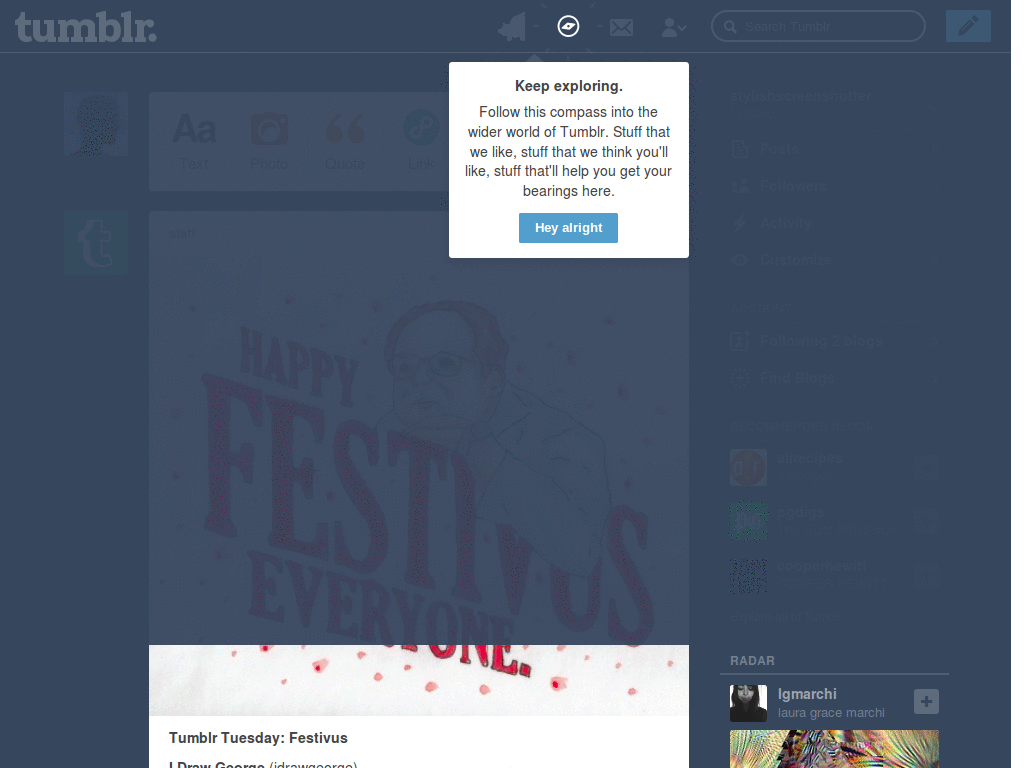The height and width of the screenshot is (768, 1024).
Task: Open the colorful Radar post image
Action: click(835, 749)
